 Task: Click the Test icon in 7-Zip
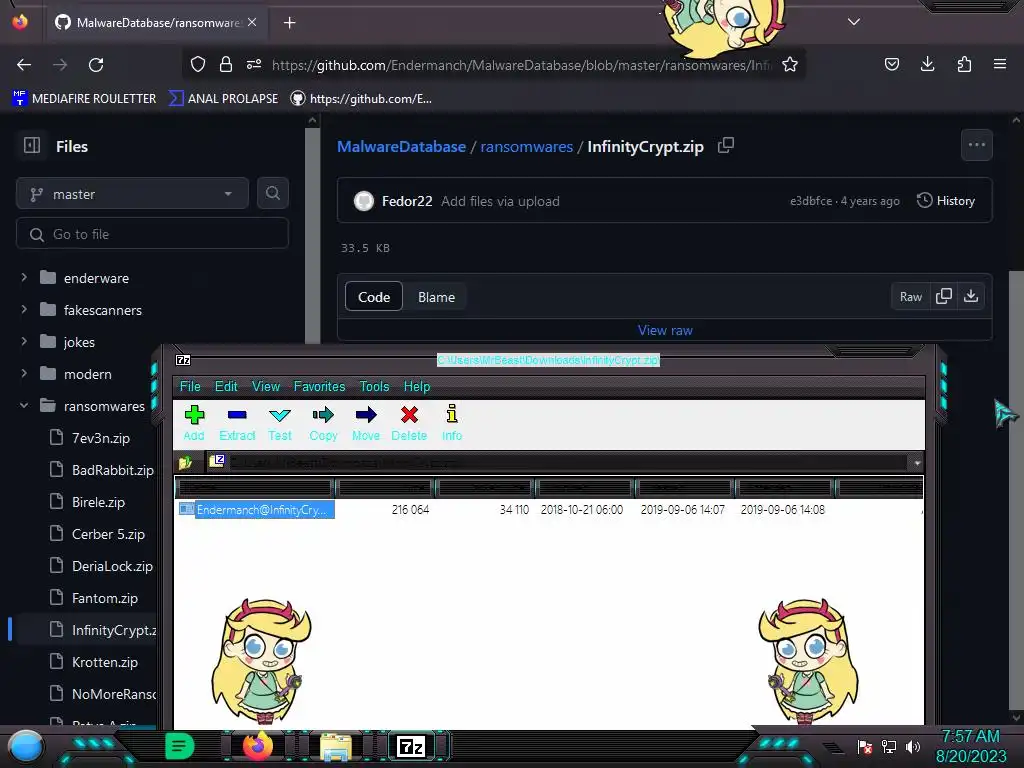pyautogui.click(x=280, y=423)
